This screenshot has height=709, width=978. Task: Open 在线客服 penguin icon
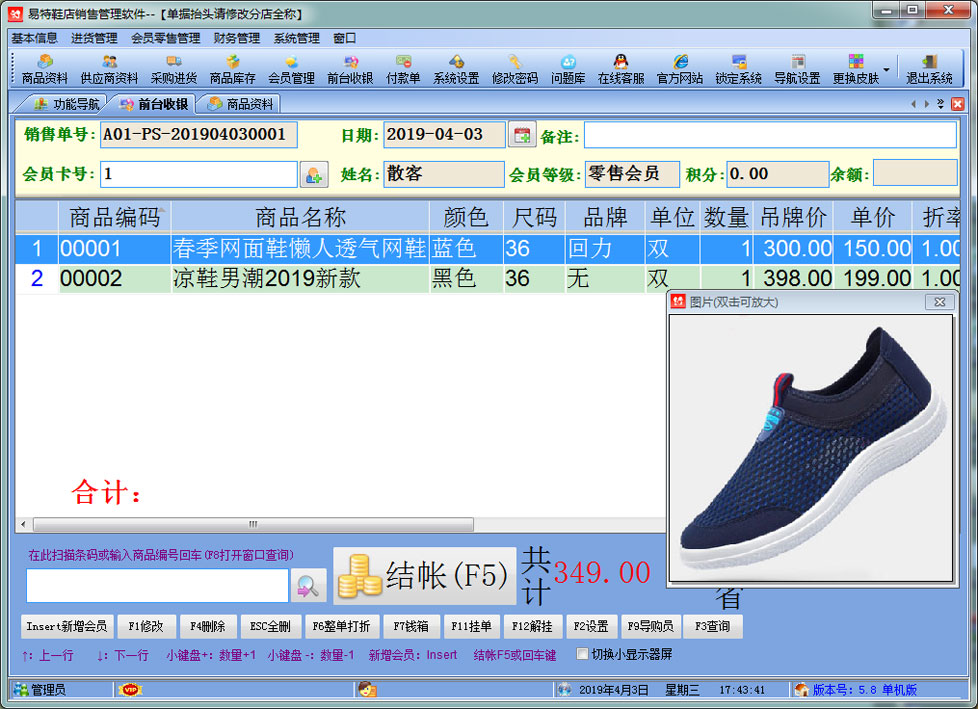click(x=620, y=69)
